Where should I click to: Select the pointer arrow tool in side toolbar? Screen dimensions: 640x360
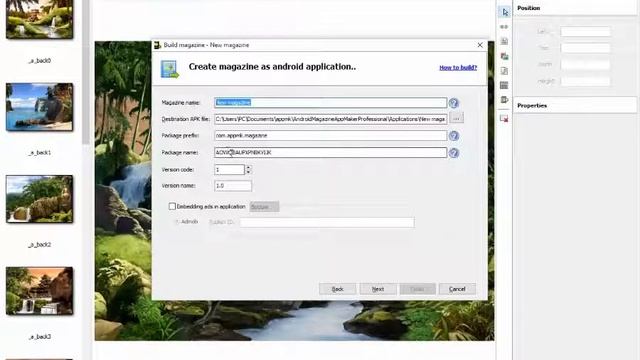[504, 12]
